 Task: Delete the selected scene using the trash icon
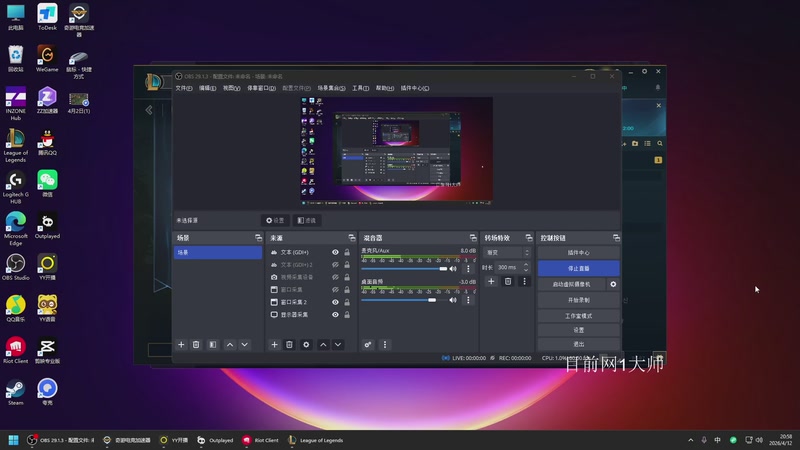coord(196,344)
